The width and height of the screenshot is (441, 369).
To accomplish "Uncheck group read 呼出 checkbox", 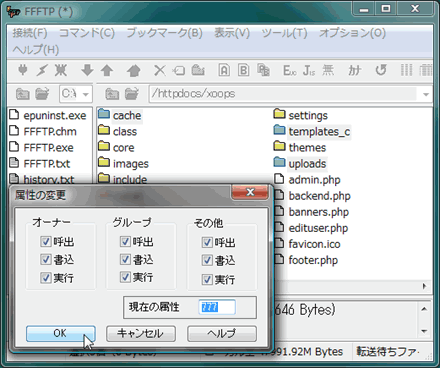I will click(125, 241).
